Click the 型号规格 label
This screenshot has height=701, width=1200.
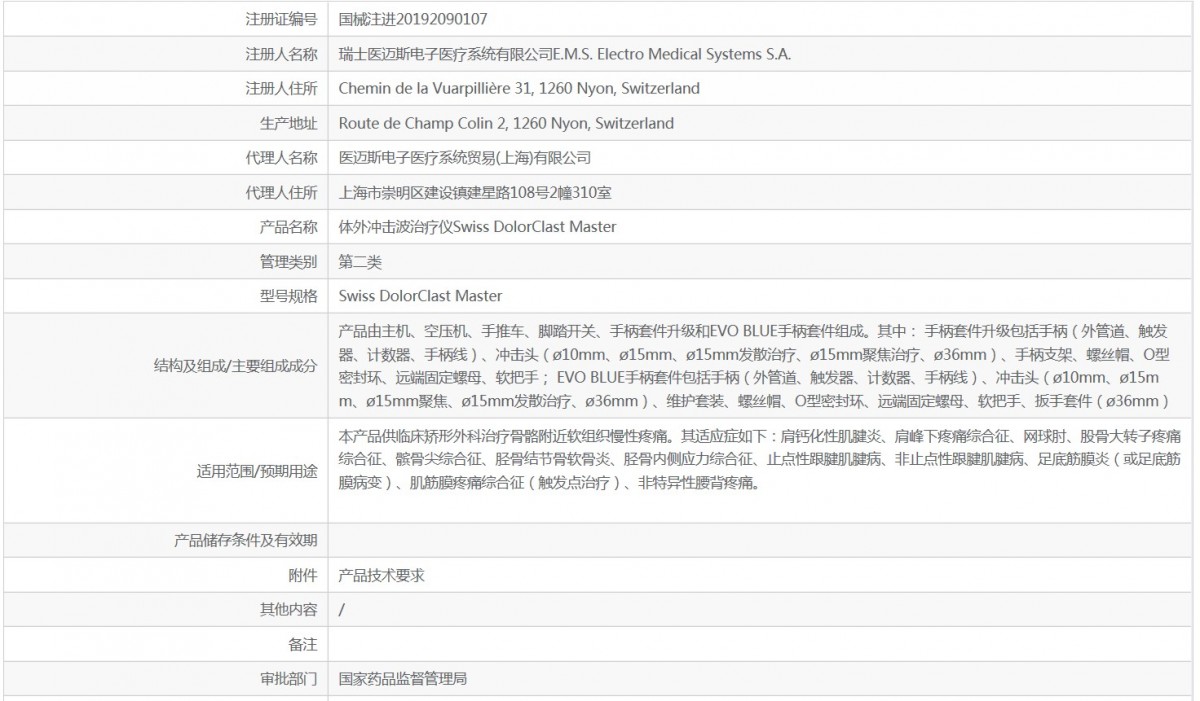coord(288,296)
